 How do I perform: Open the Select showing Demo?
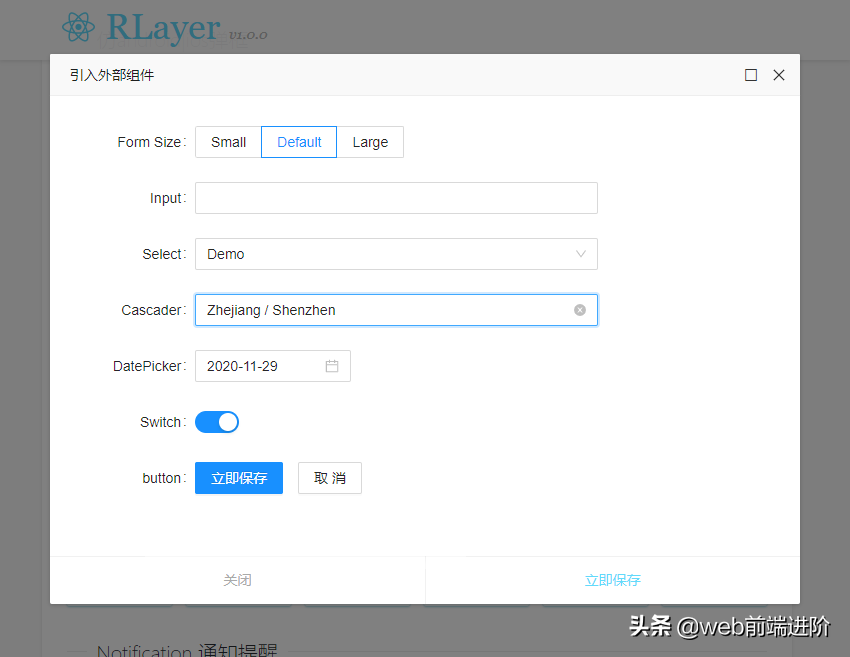[x=396, y=254]
